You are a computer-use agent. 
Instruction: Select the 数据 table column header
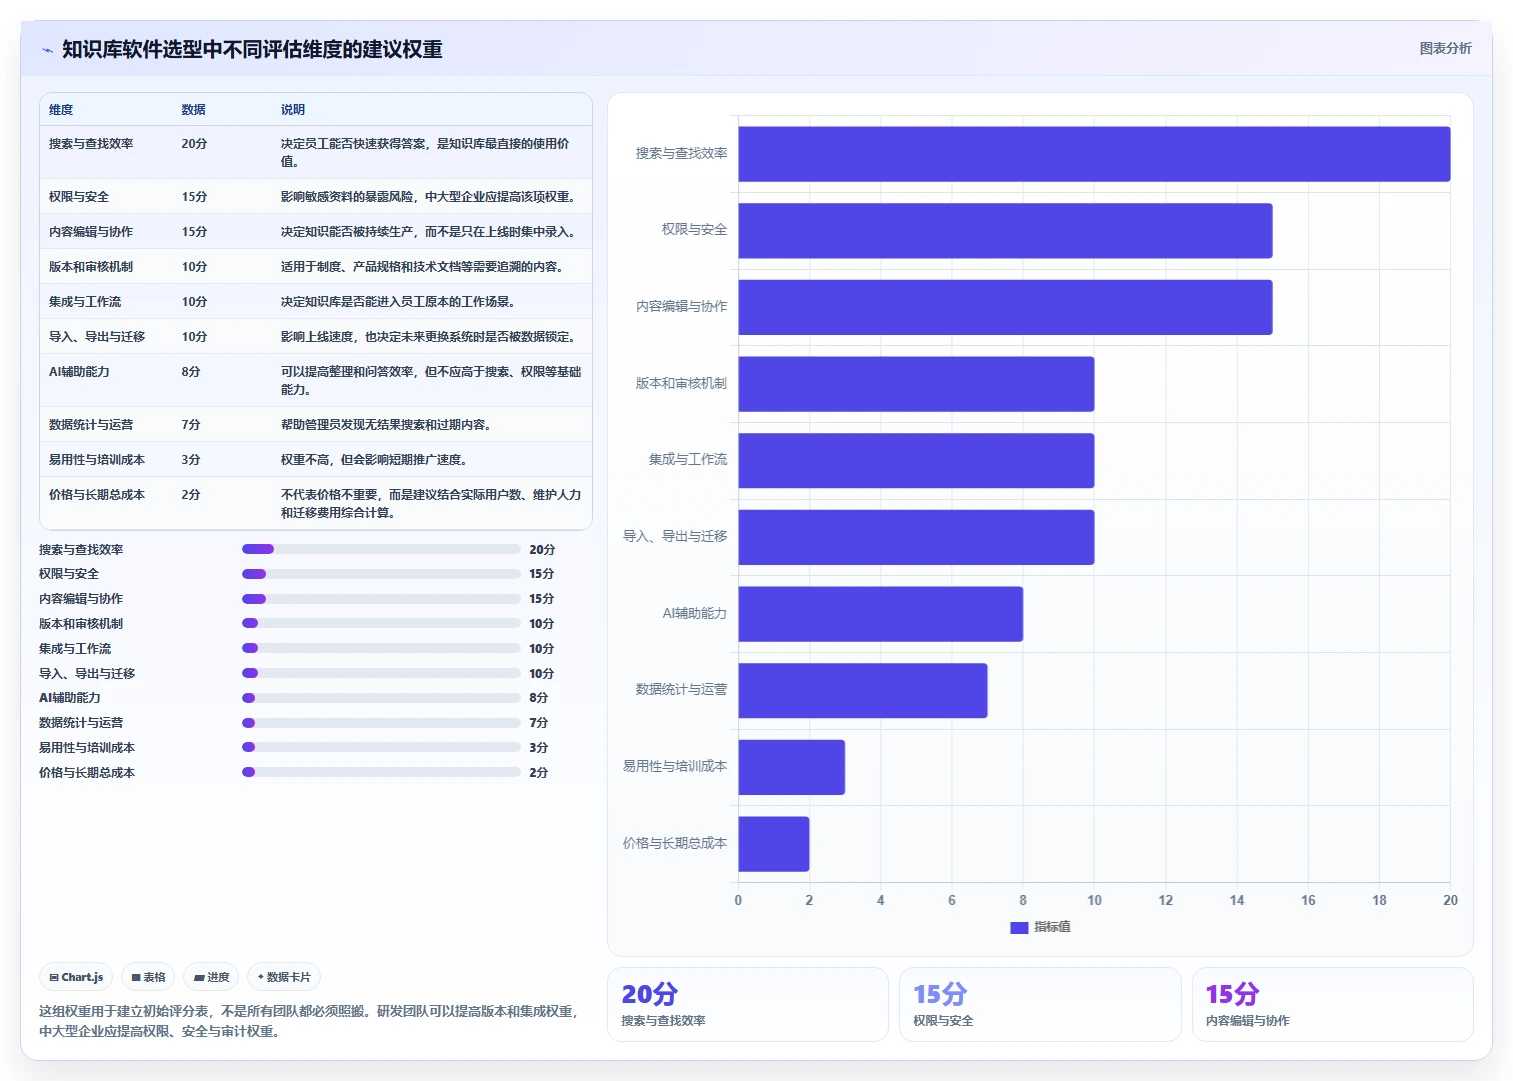point(193,110)
